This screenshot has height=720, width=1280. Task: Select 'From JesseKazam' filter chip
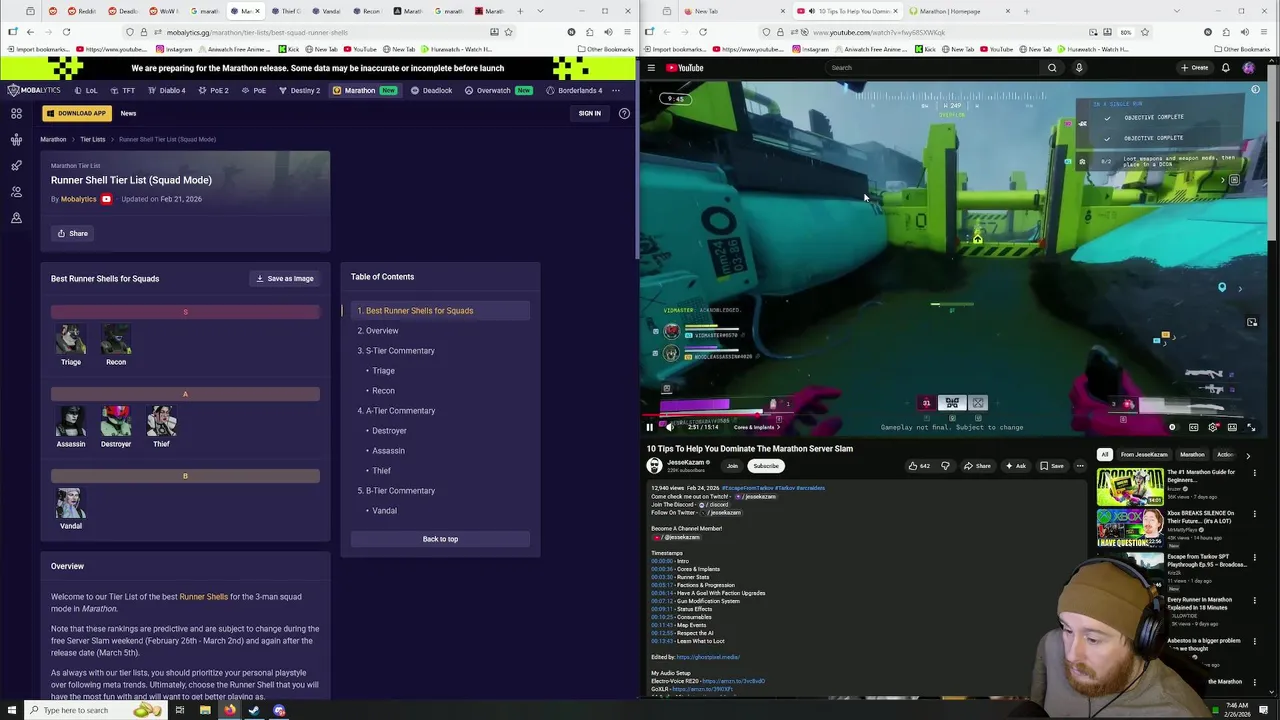point(1144,455)
